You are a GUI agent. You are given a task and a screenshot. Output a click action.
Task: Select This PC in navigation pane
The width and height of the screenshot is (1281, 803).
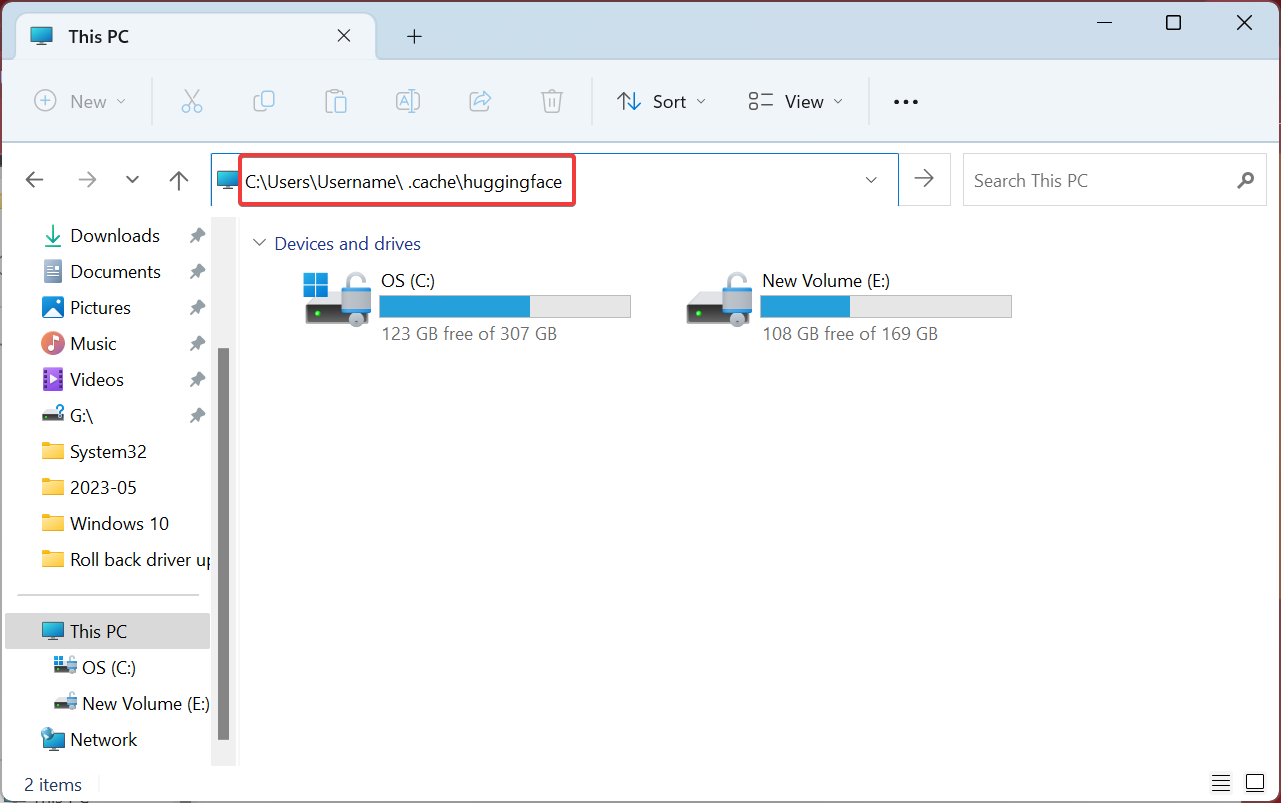click(107, 632)
